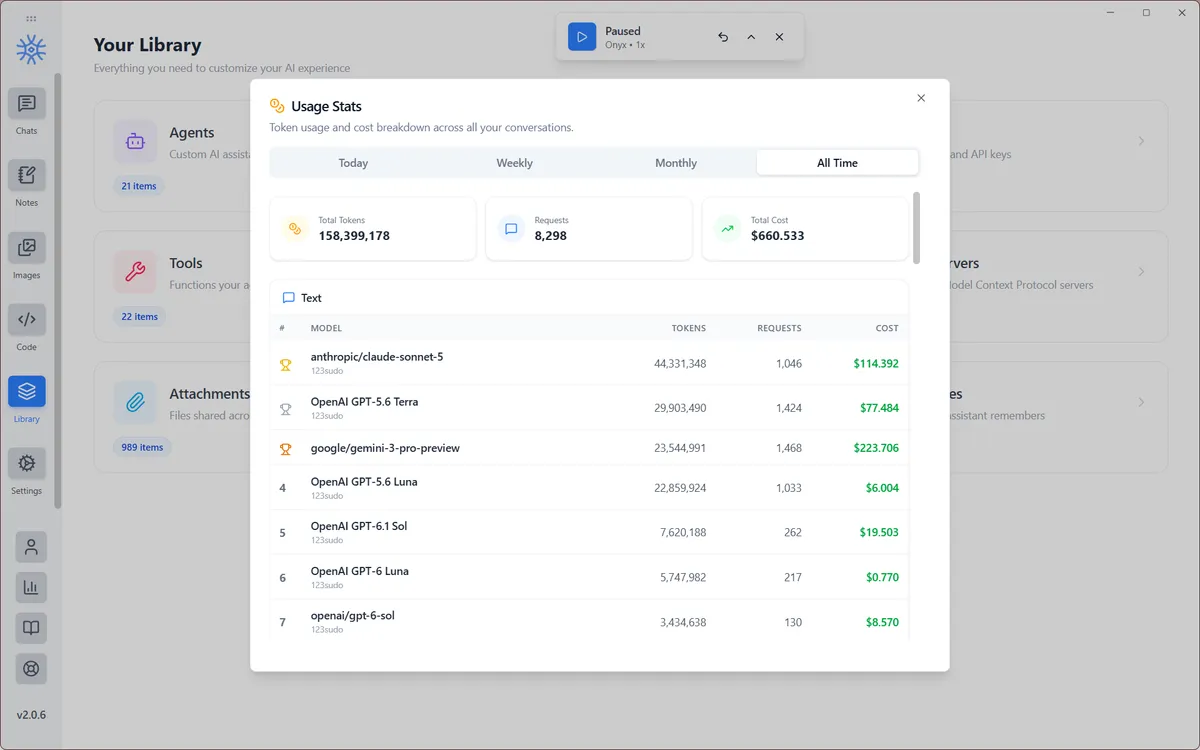Click the 44,331,348 tokens value
This screenshot has width=1200, height=750.
680,364
